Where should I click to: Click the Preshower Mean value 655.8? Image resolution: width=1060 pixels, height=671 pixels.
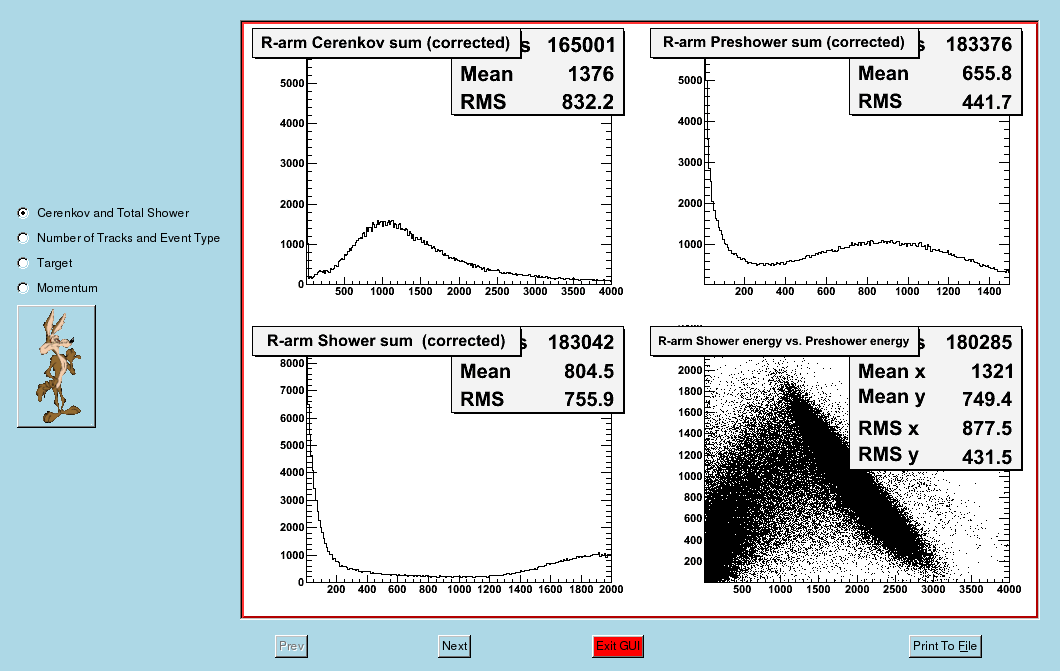[986, 74]
